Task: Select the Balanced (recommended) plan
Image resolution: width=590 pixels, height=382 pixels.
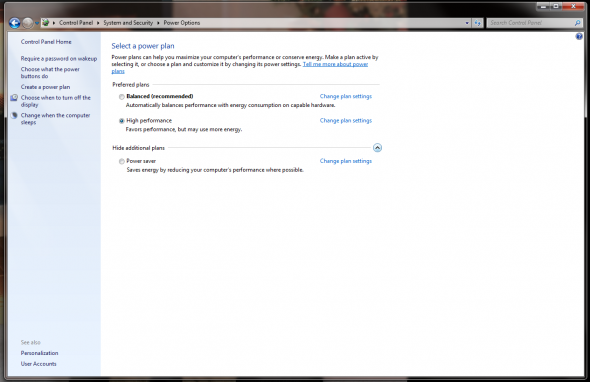Action: [x=122, y=97]
